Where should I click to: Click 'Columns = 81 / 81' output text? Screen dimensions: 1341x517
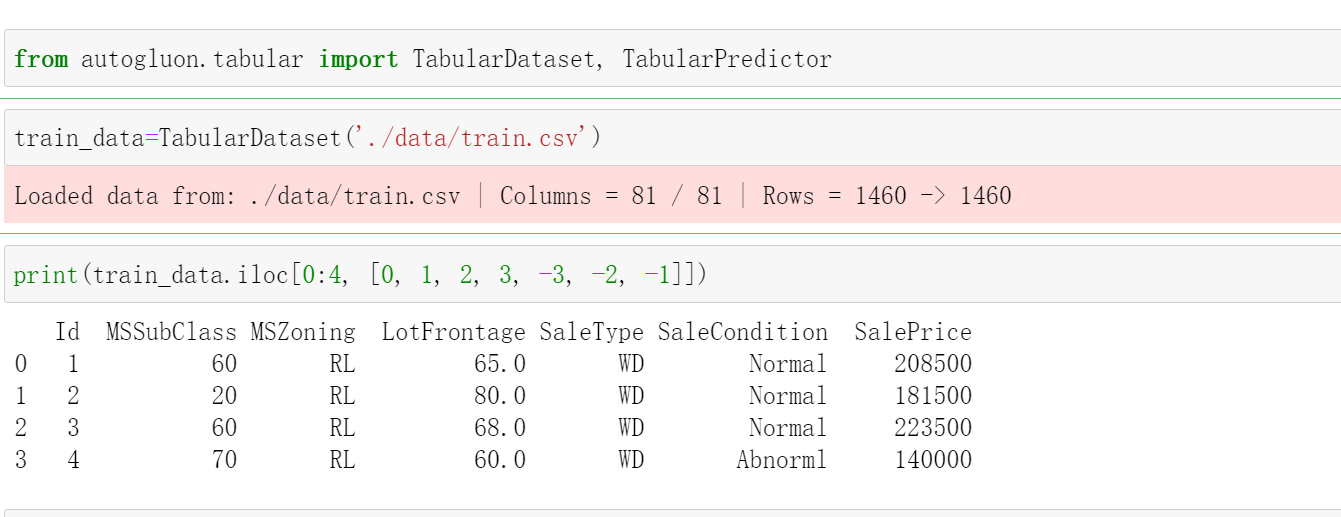click(610, 196)
